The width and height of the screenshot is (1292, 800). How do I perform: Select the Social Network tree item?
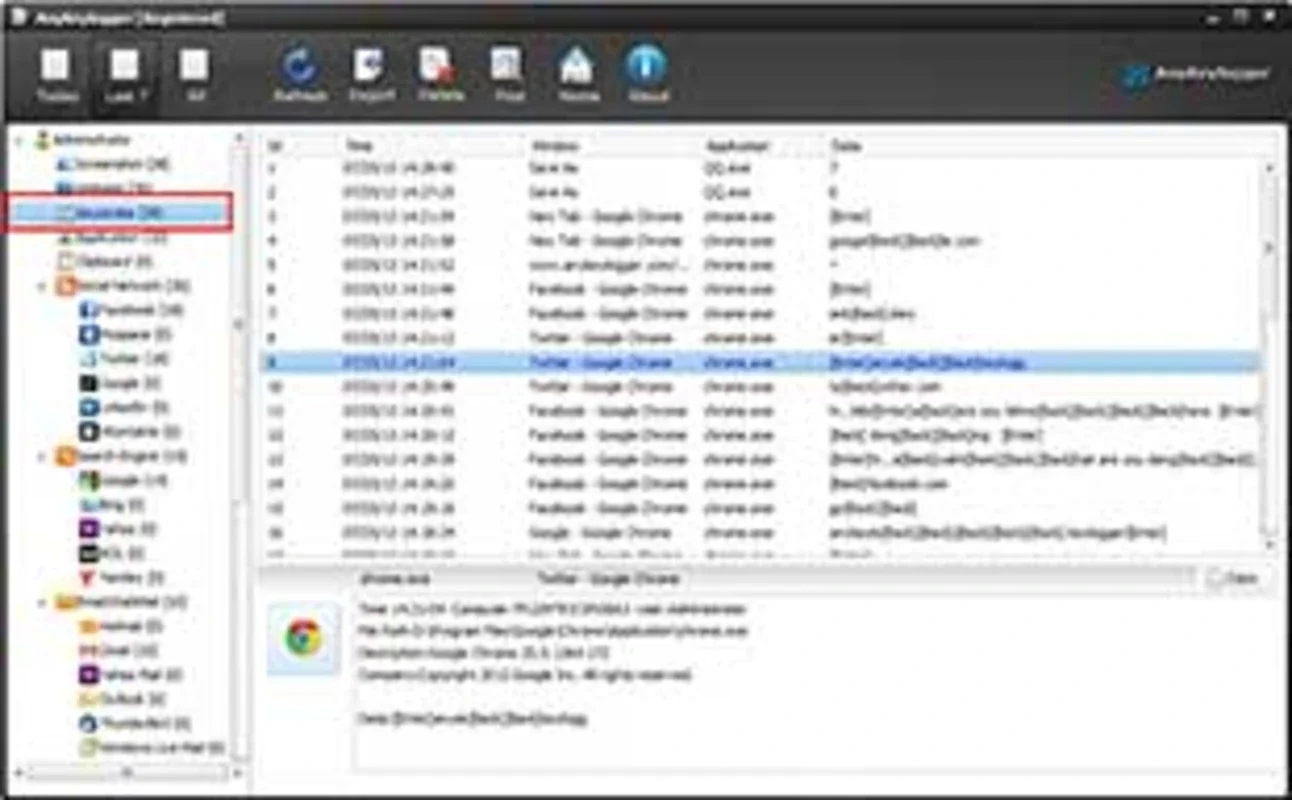click(124, 287)
